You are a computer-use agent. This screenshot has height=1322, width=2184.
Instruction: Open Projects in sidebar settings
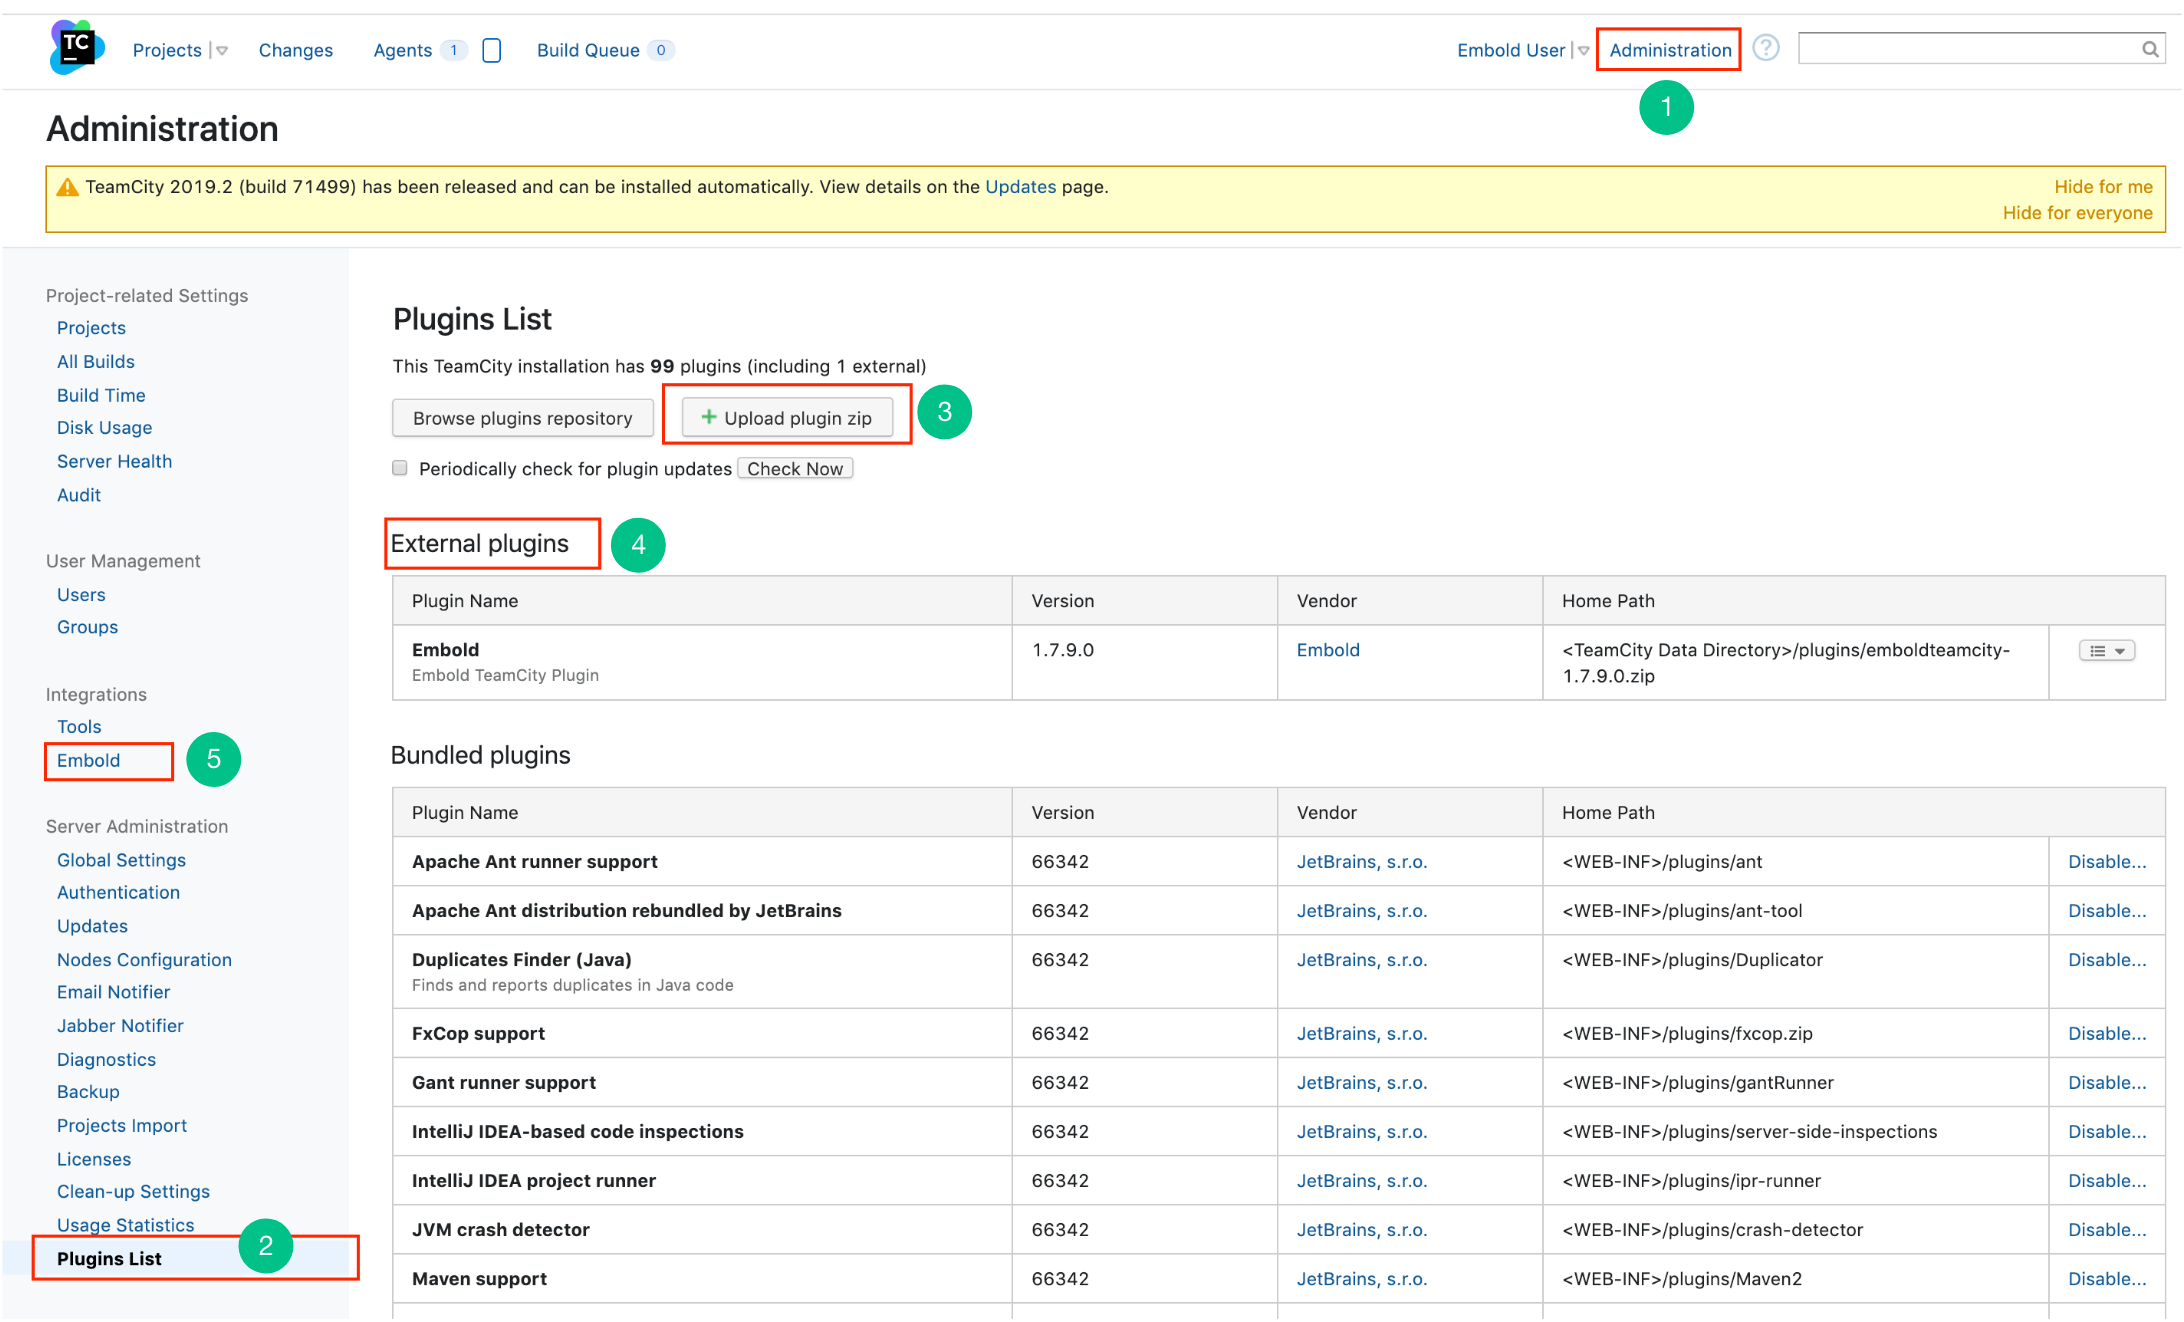click(91, 328)
